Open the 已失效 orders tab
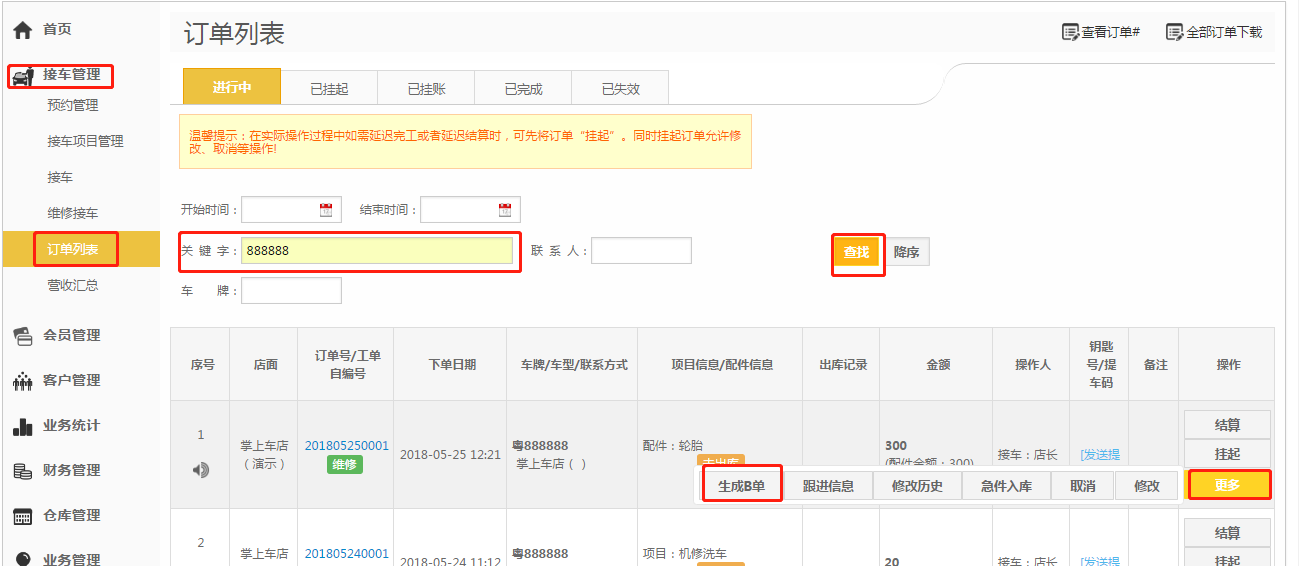Screen dimensions: 1299x566 pyautogui.click(x=620, y=89)
